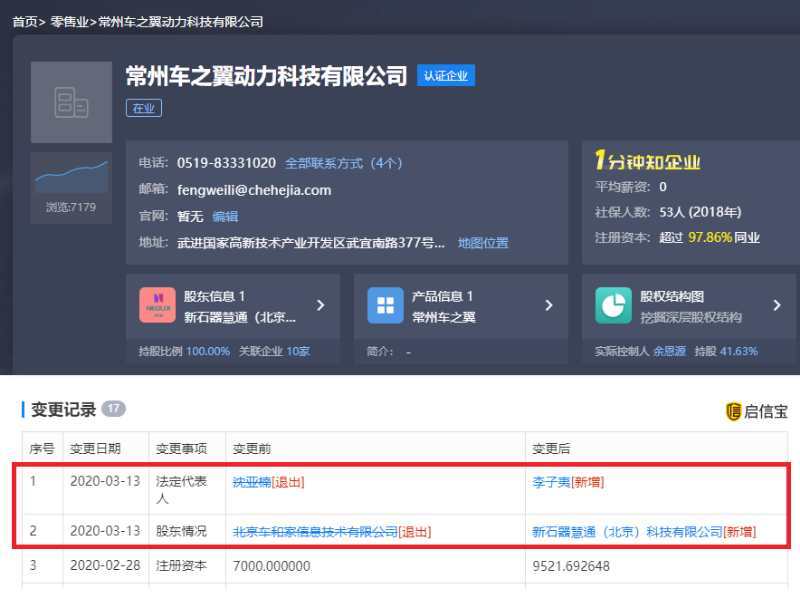Open the 李子夷[新增] person link
The width and height of the screenshot is (800, 598).
click(548, 483)
